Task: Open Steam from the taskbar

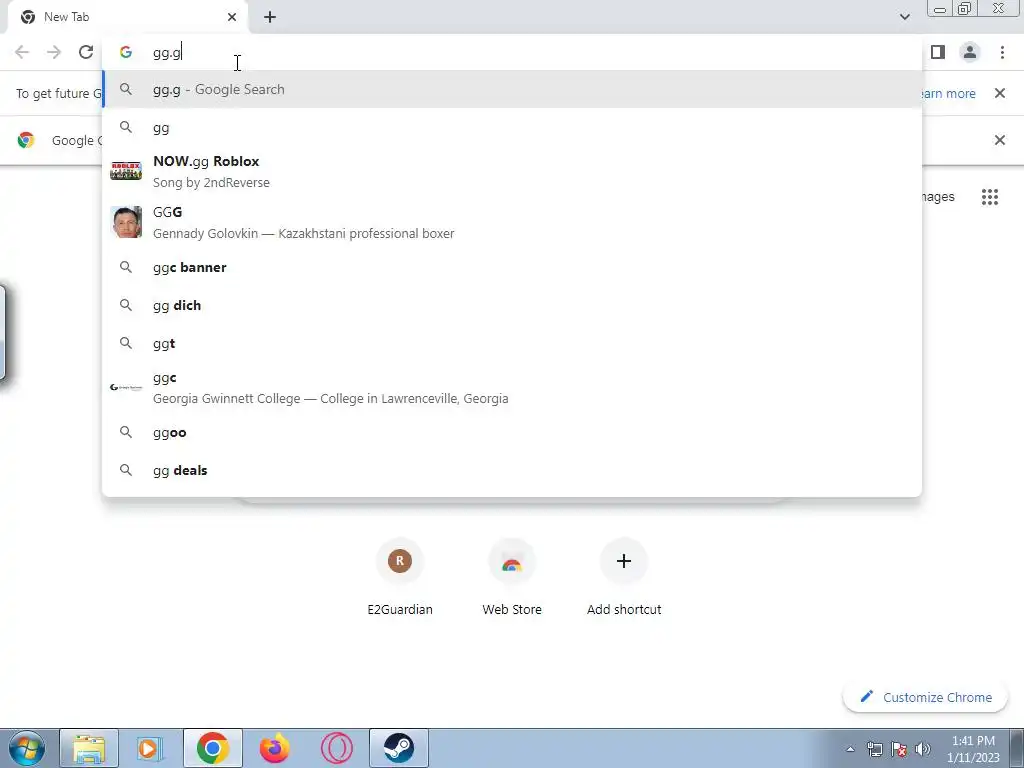Action: [398, 748]
